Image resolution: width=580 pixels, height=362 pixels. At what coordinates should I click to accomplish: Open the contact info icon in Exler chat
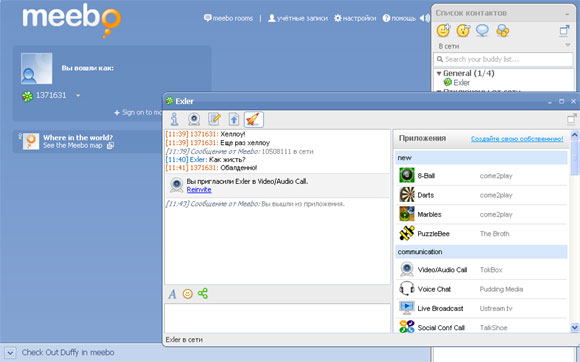point(174,119)
